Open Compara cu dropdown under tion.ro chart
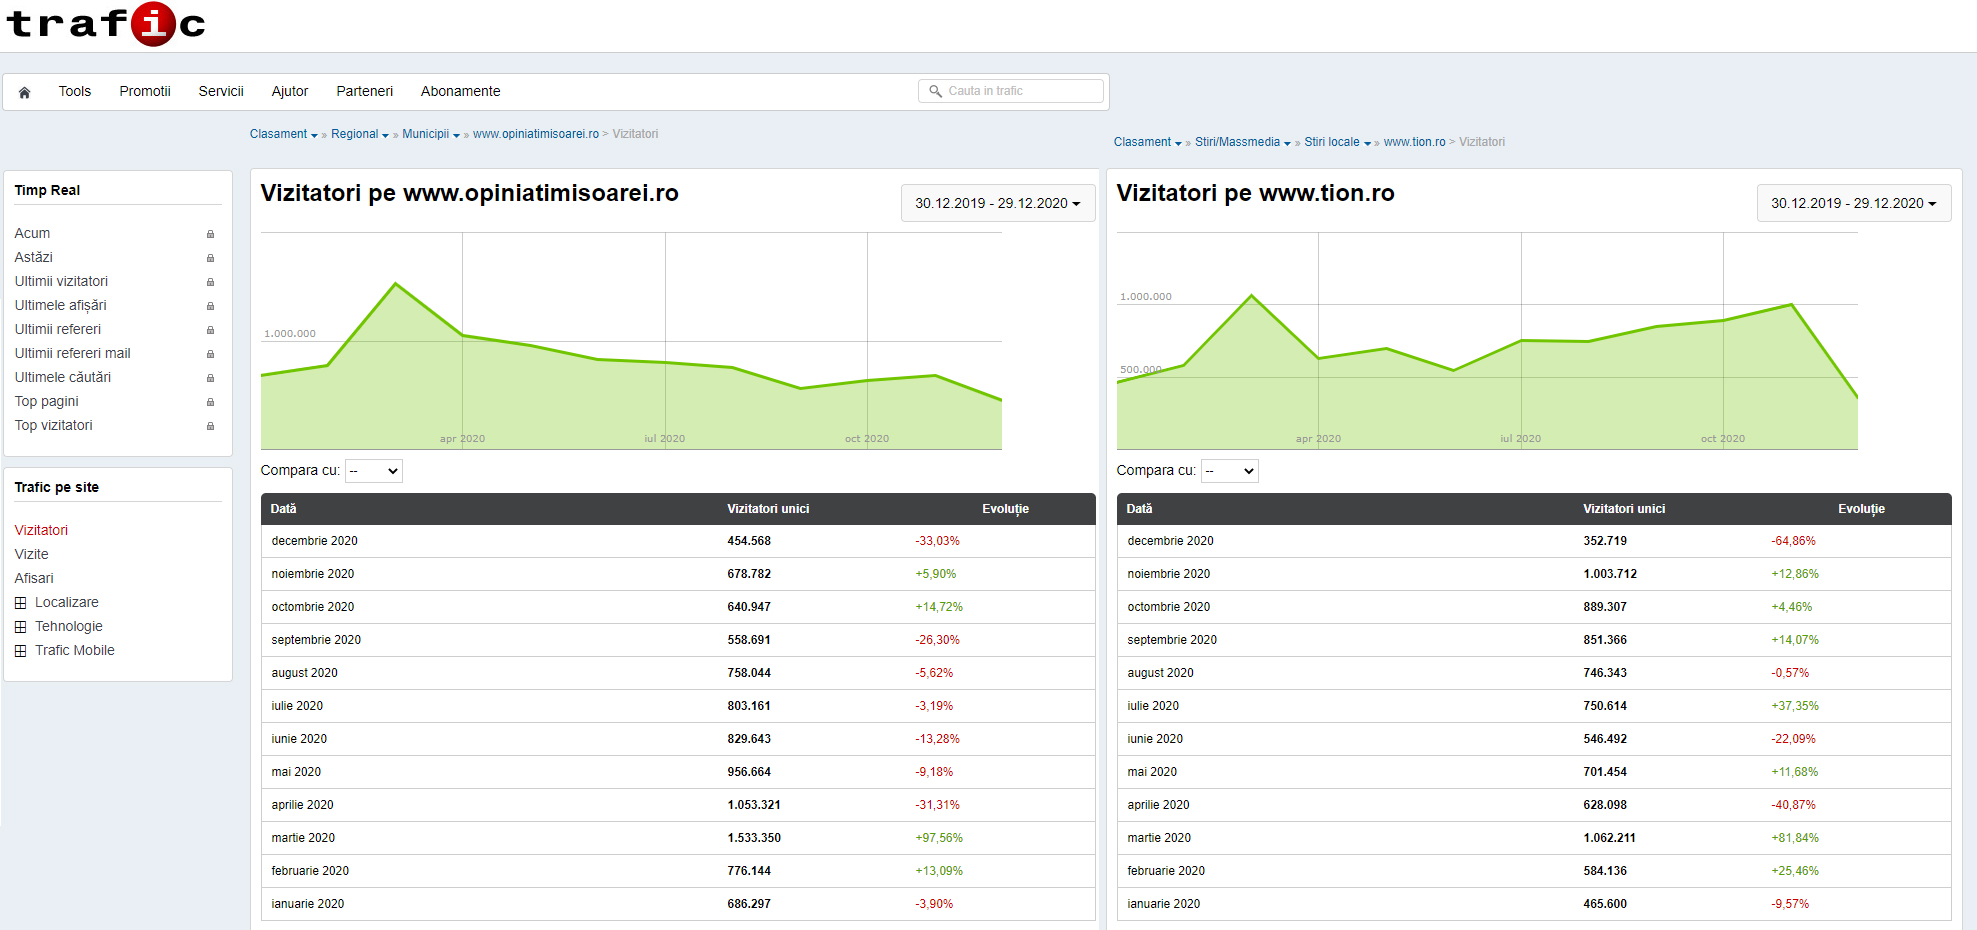The image size is (1977, 930). coord(1230,471)
